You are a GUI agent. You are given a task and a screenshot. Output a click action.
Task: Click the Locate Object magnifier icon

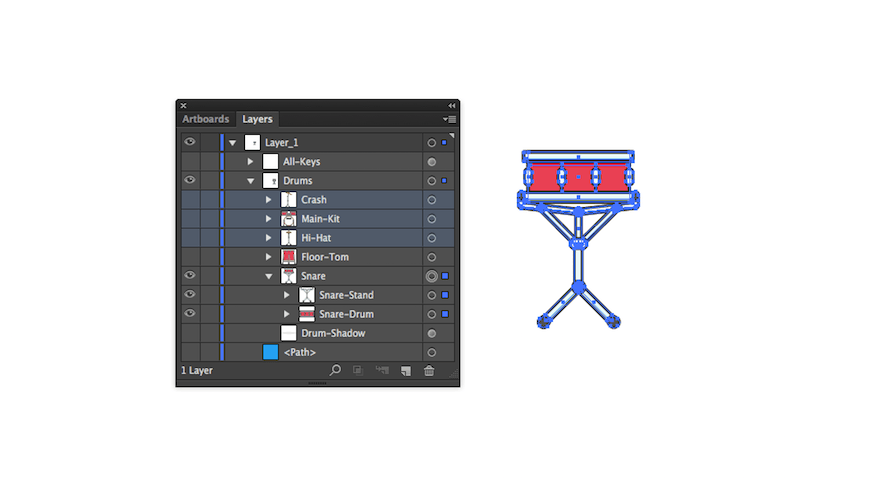point(335,370)
